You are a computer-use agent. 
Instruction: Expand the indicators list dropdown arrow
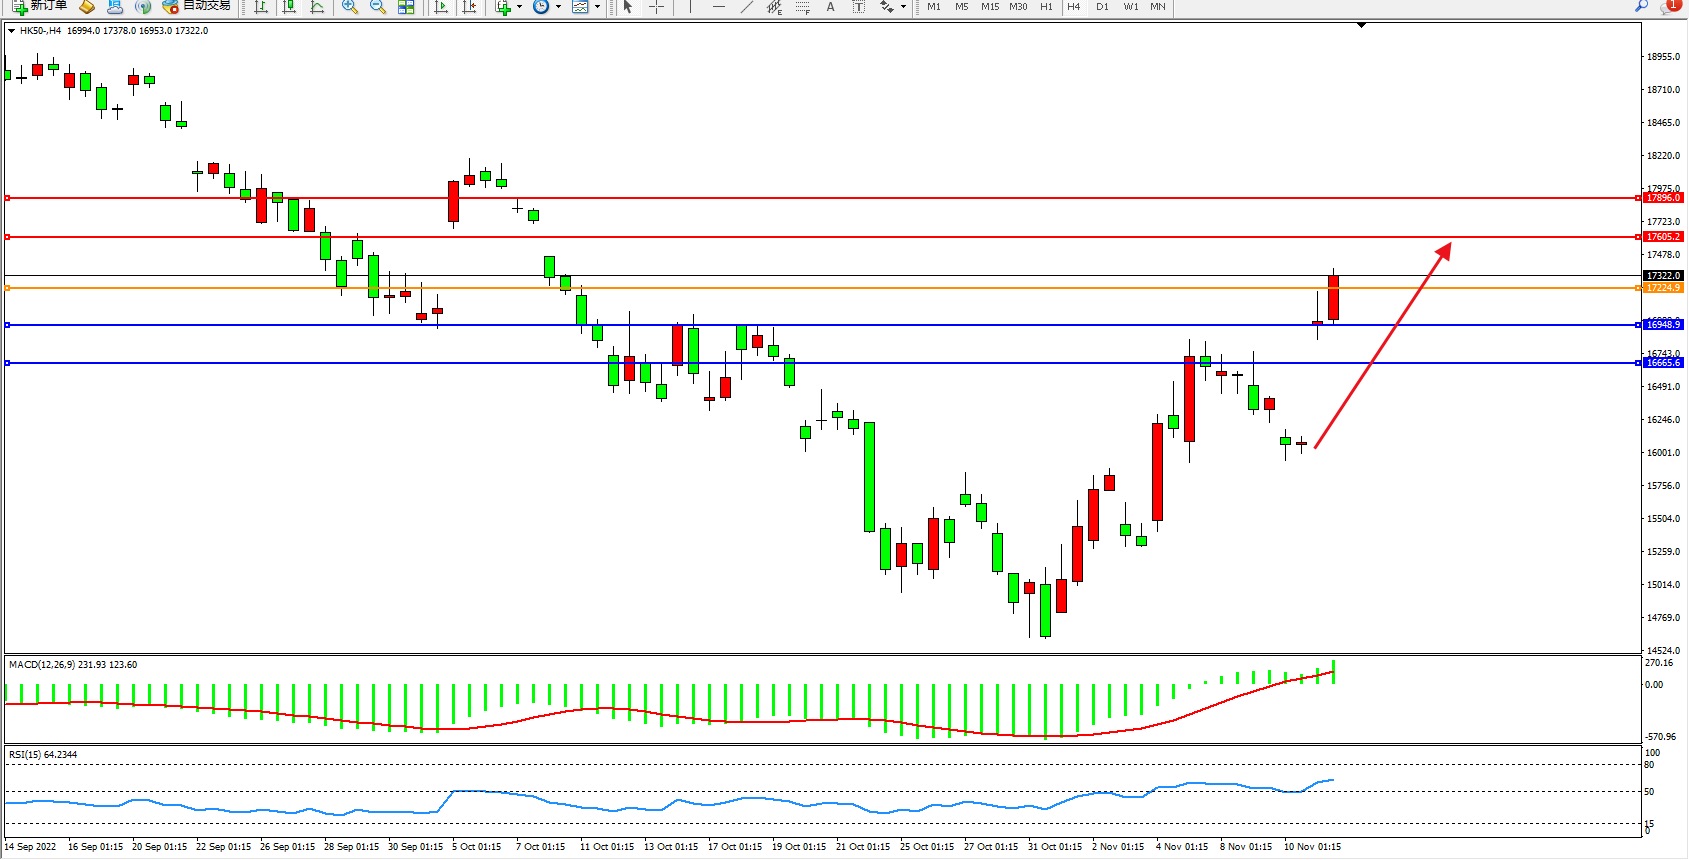coord(519,7)
